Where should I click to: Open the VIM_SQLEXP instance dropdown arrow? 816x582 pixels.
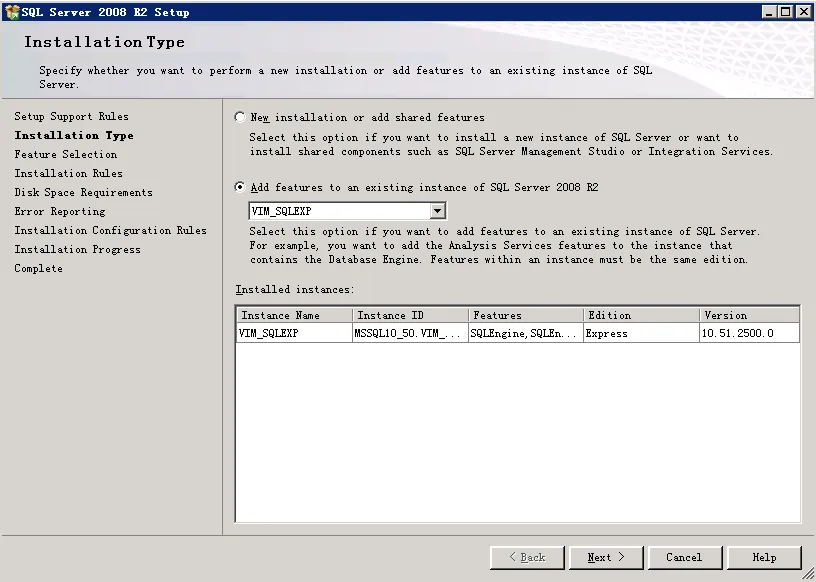(x=438, y=211)
